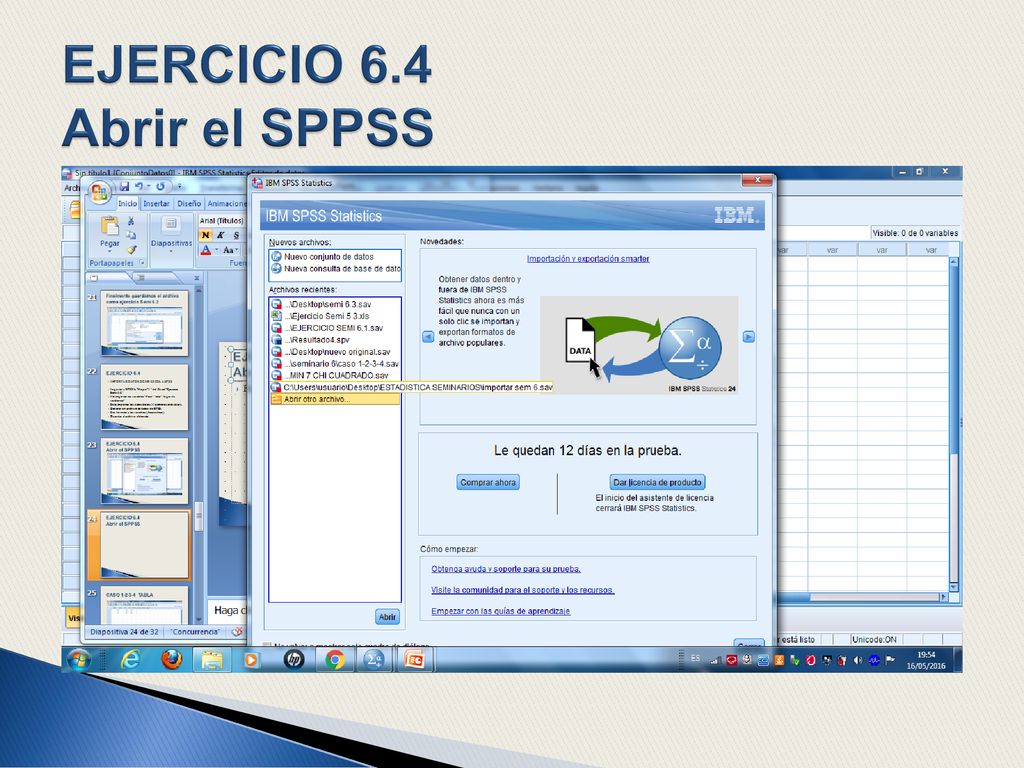This screenshot has width=1024, height=768.
Task: Open the Animaciones ribbon tab
Action: pos(227,204)
